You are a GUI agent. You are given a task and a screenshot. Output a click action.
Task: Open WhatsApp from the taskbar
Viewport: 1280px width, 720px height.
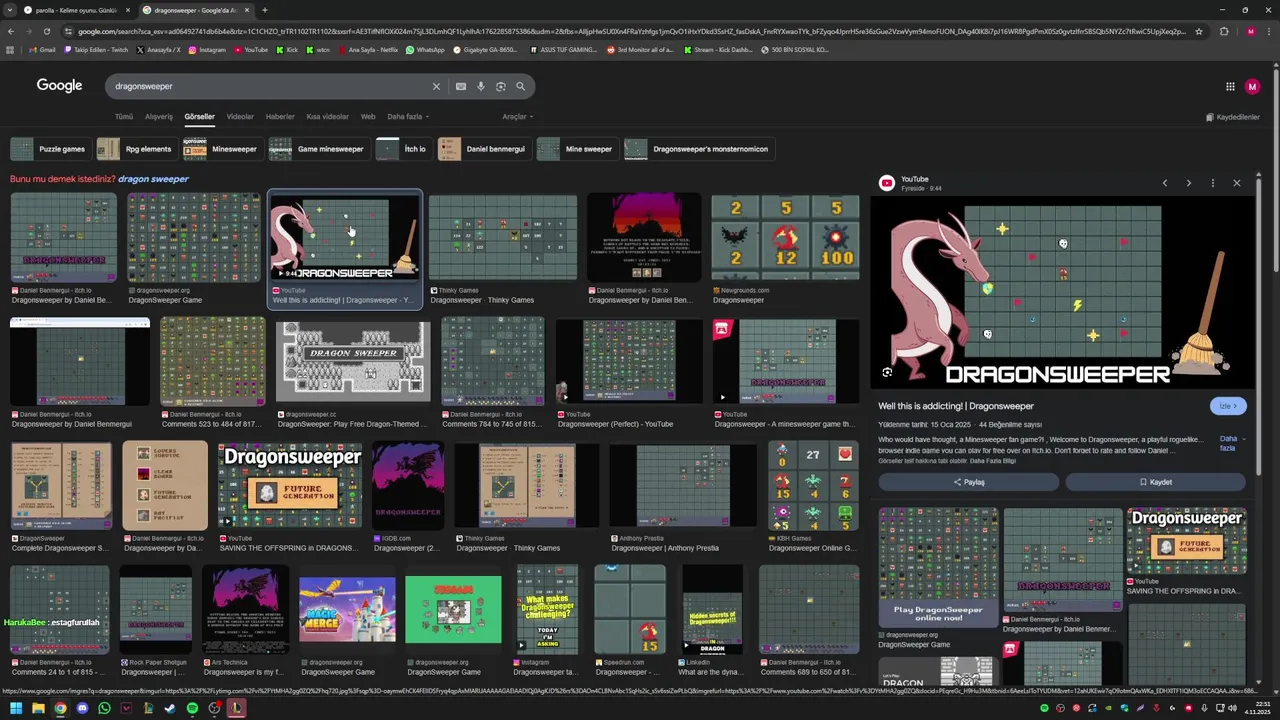104,708
